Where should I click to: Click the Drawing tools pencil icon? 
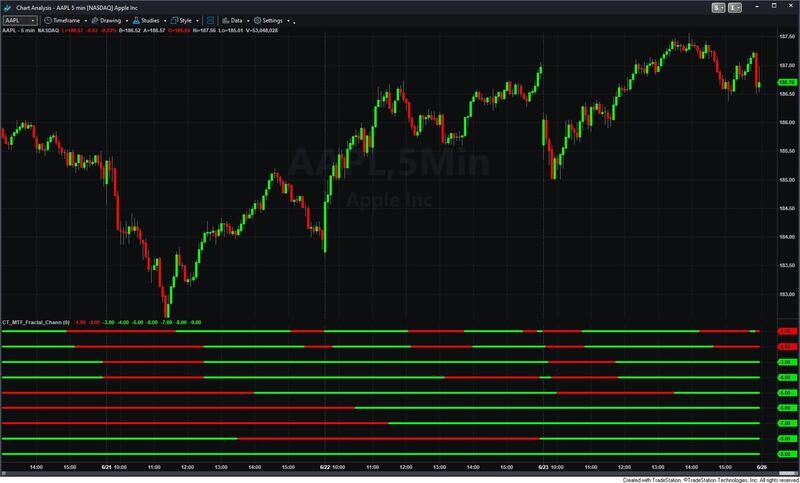click(x=94, y=20)
